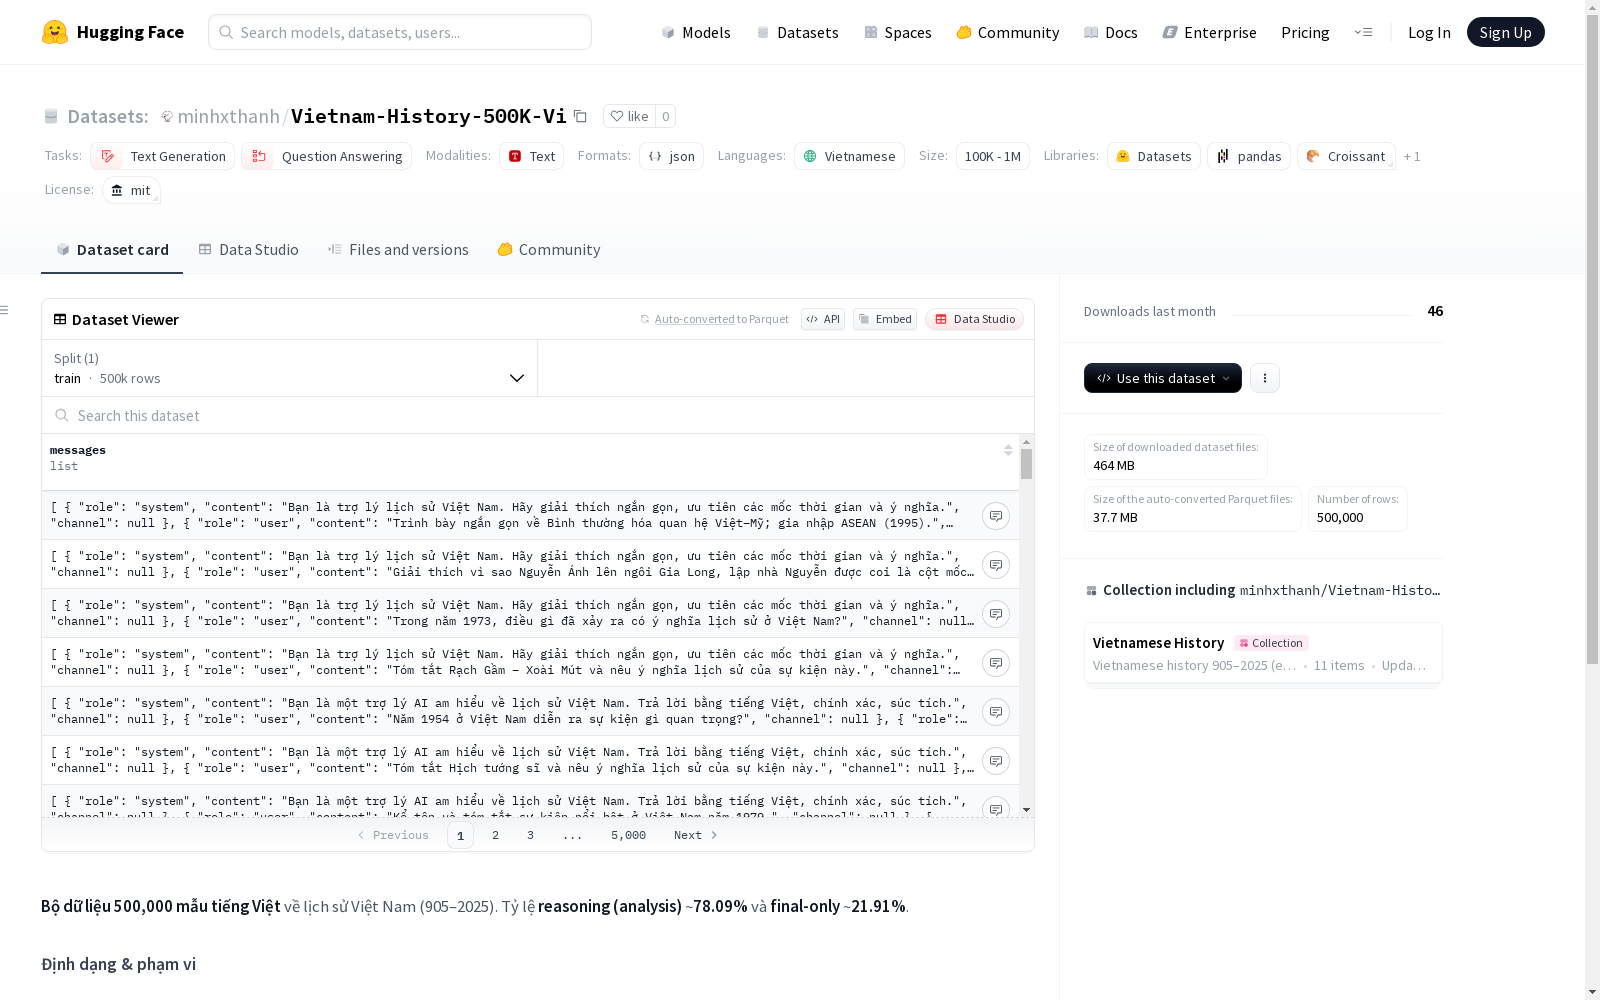The height and width of the screenshot is (1000, 1600).
Task: Focus the top search models field
Action: coord(400,32)
